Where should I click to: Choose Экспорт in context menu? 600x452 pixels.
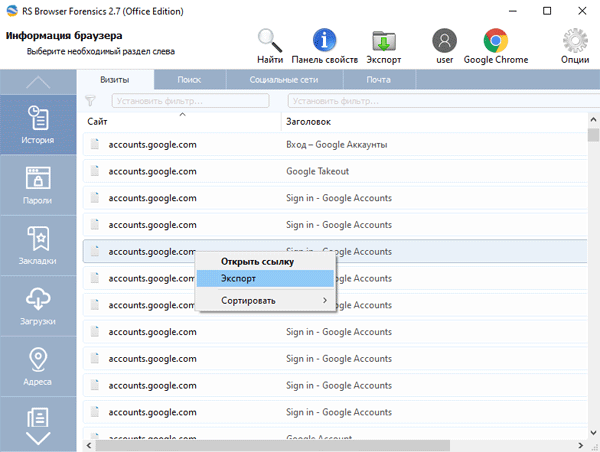pos(265,278)
